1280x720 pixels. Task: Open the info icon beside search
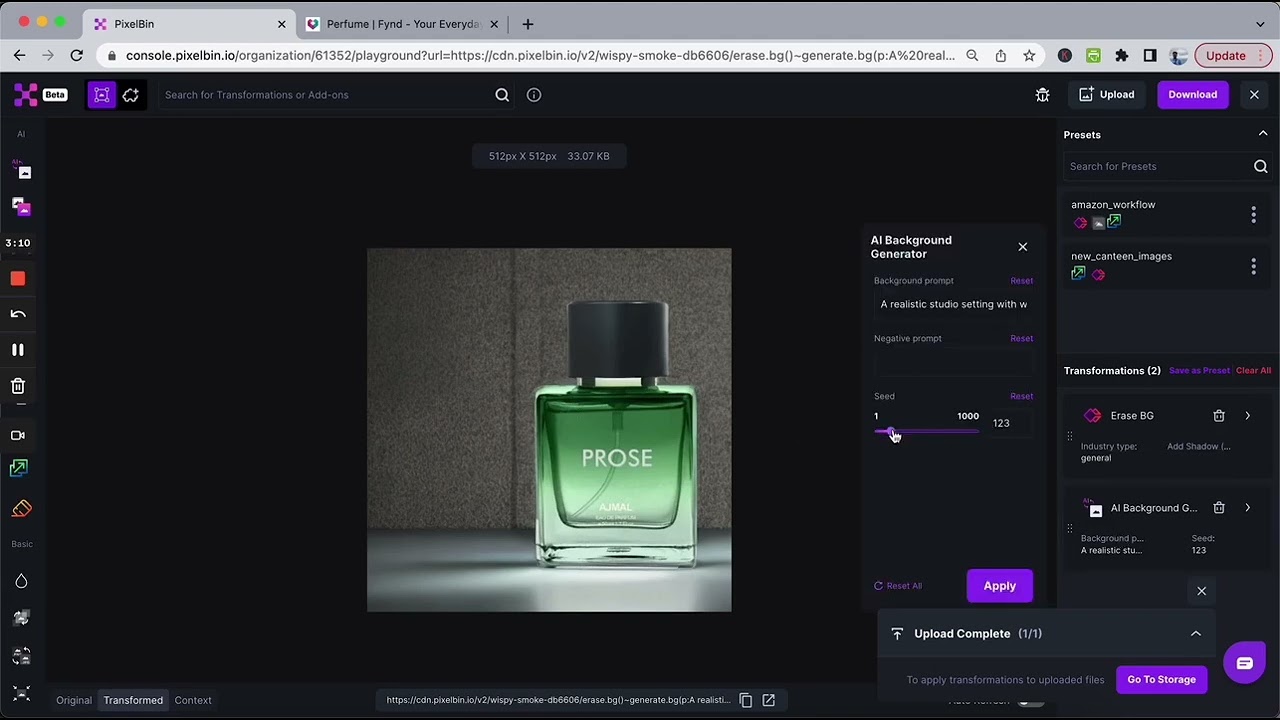pyautogui.click(x=534, y=95)
